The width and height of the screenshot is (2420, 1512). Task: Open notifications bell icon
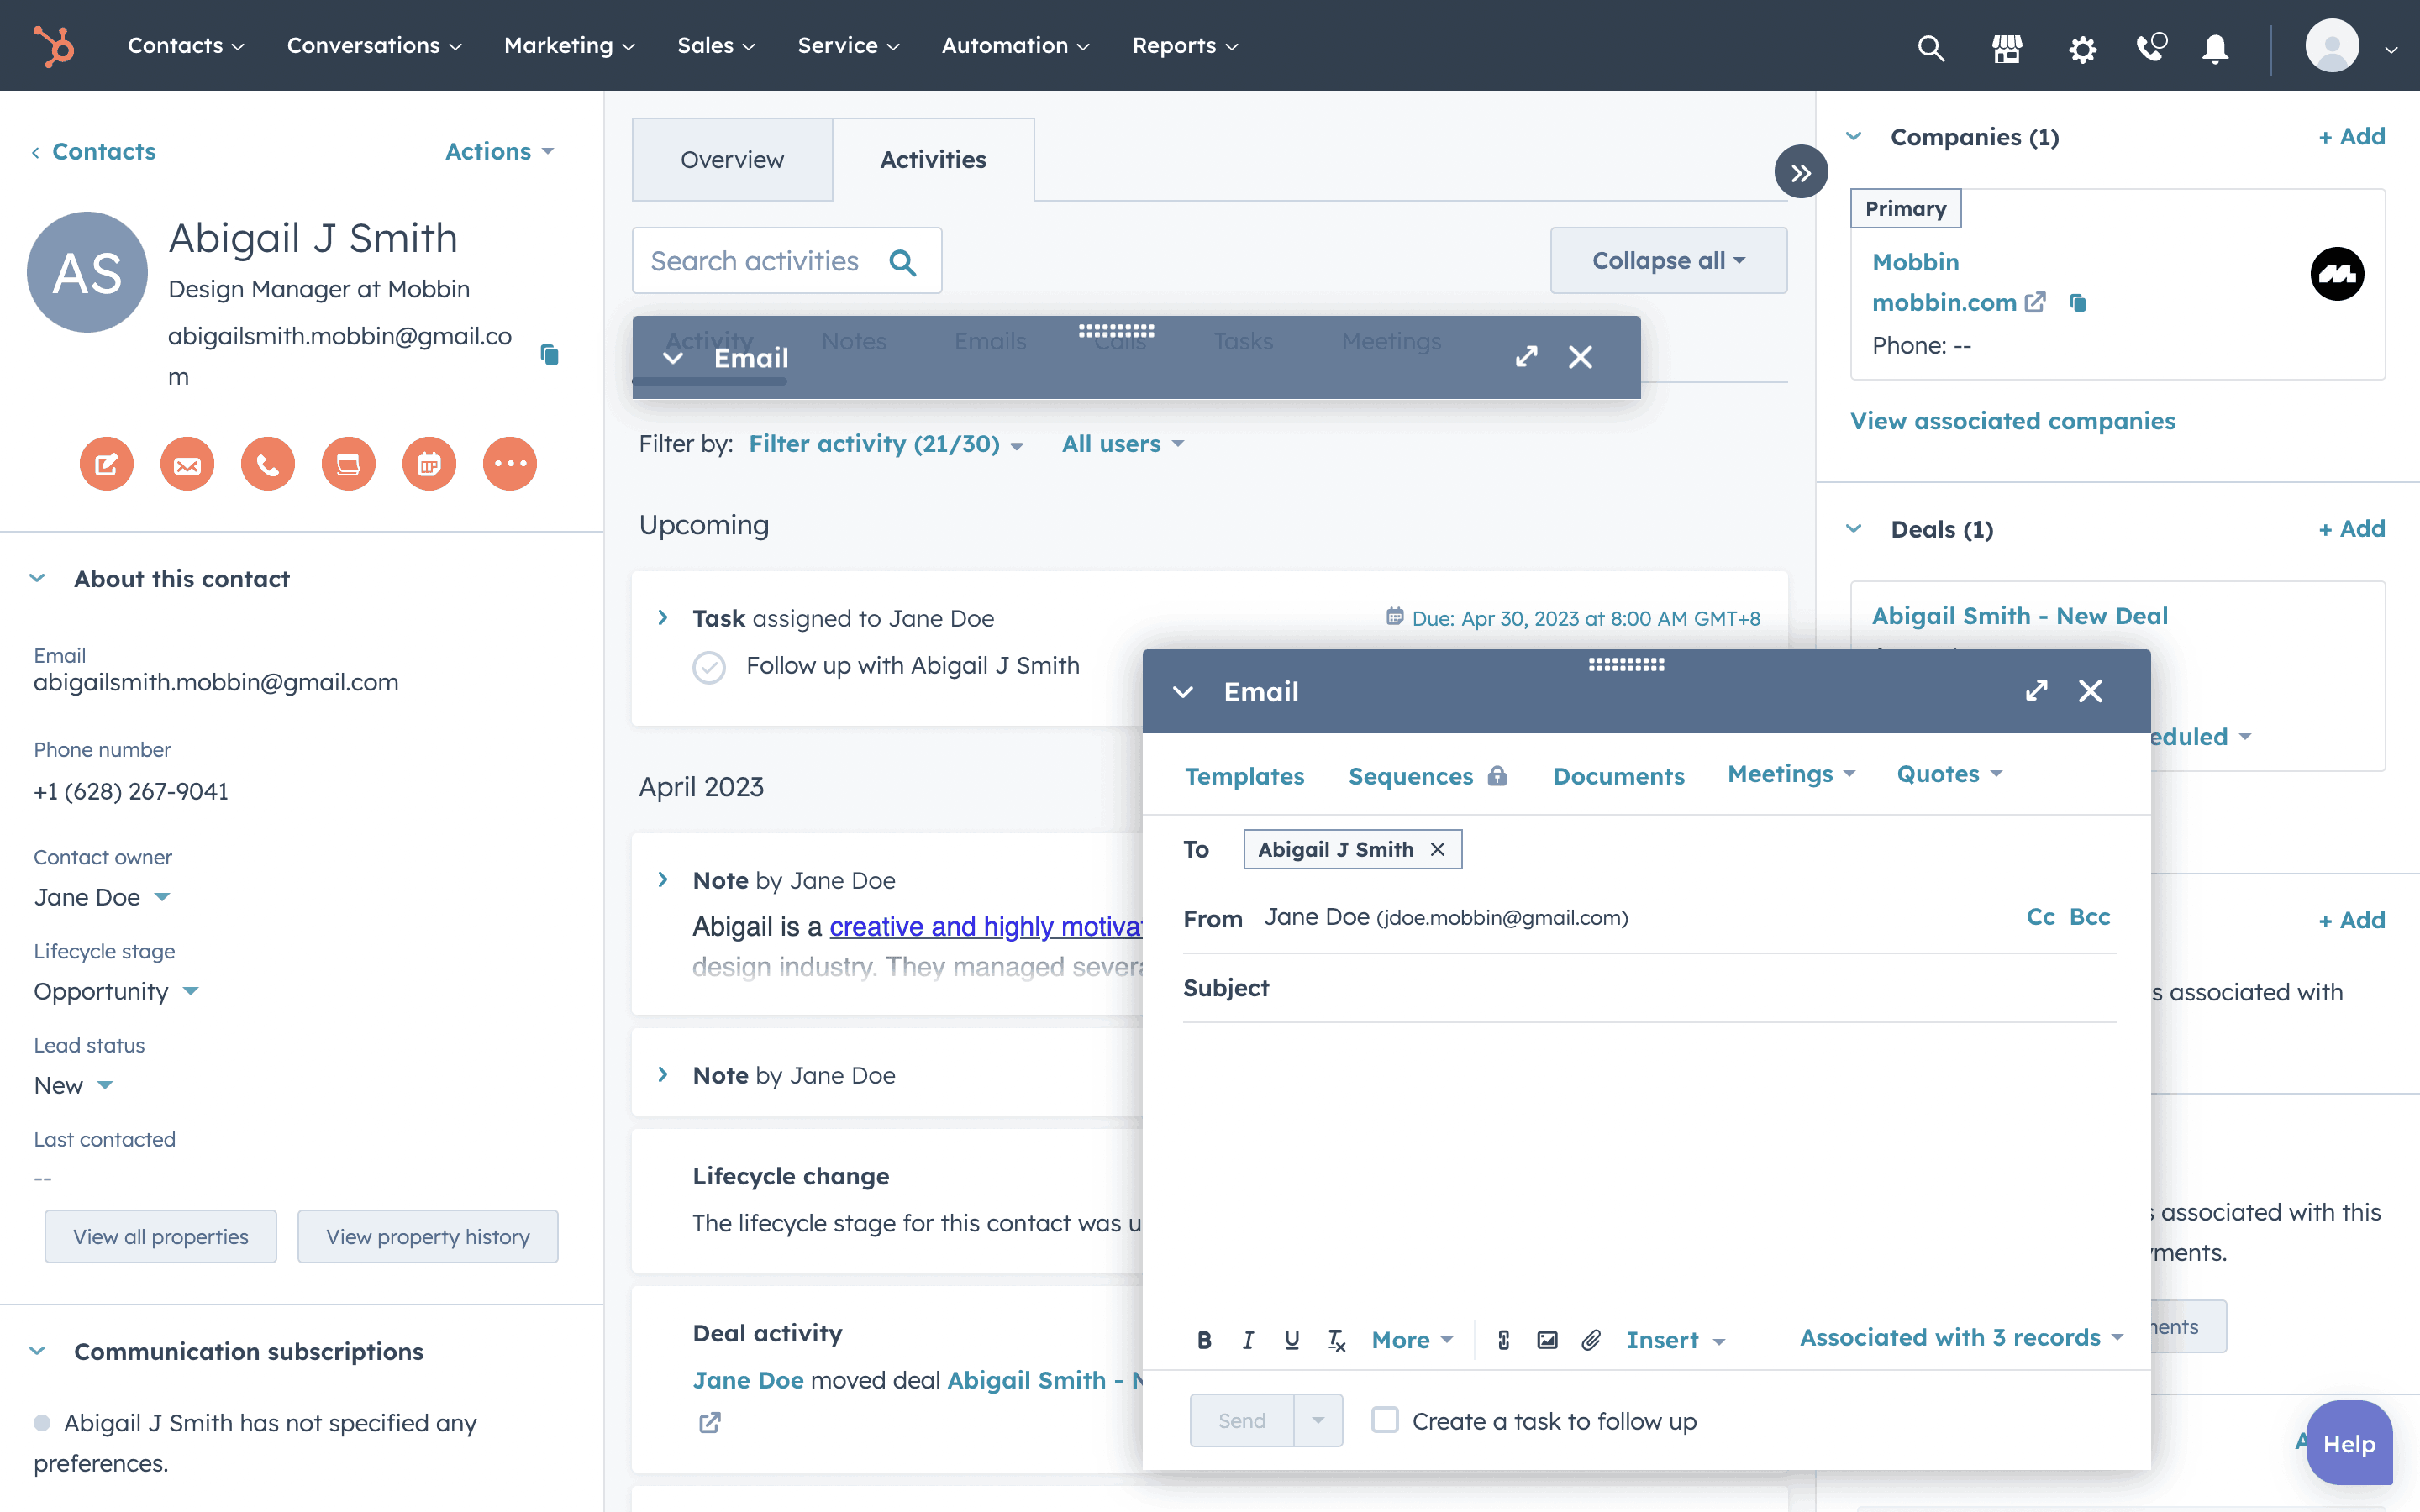[x=2215, y=47]
